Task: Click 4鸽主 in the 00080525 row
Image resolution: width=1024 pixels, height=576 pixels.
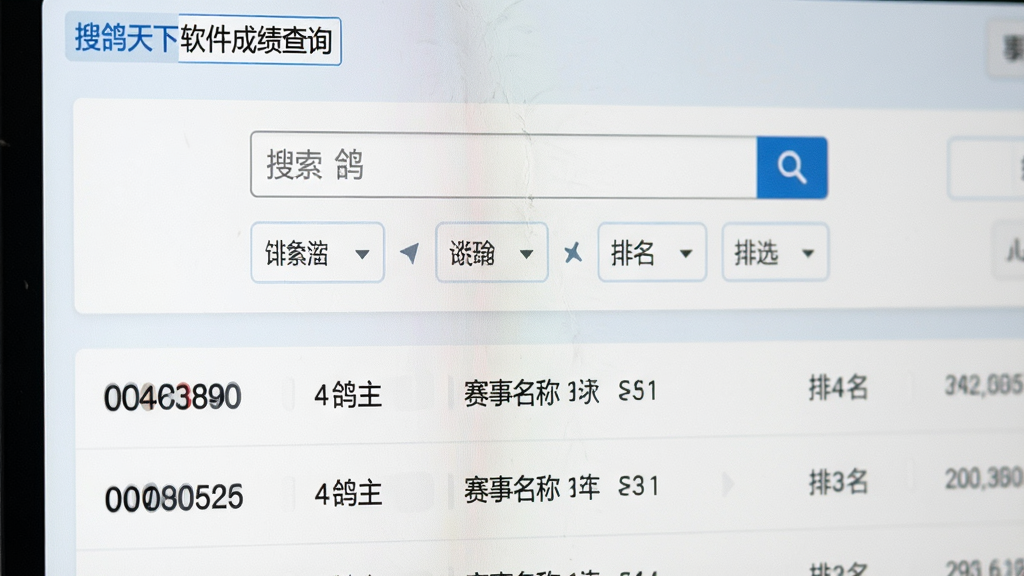Action: (348, 493)
